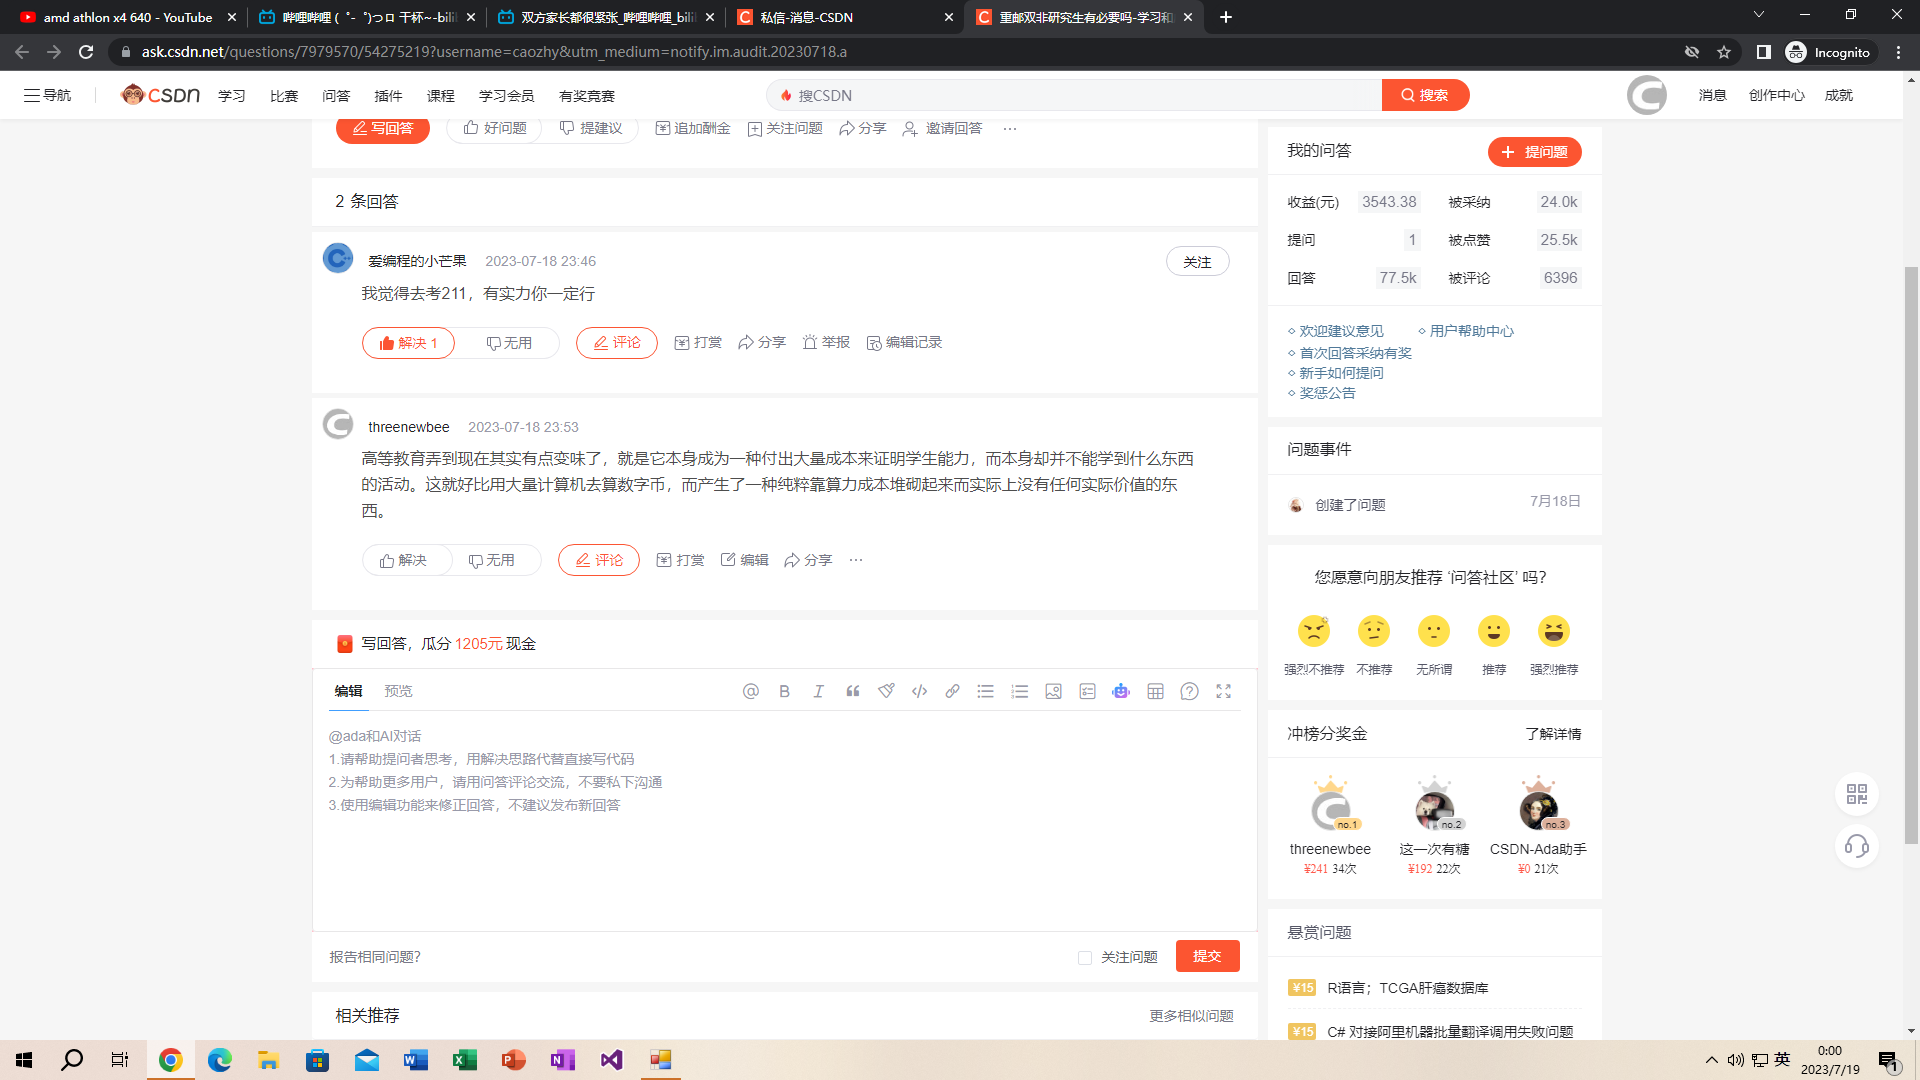Open 问答 in the top navigation
The width and height of the screenshot is (1920, 1080).
pyautogui.click(x=336, y=96)
